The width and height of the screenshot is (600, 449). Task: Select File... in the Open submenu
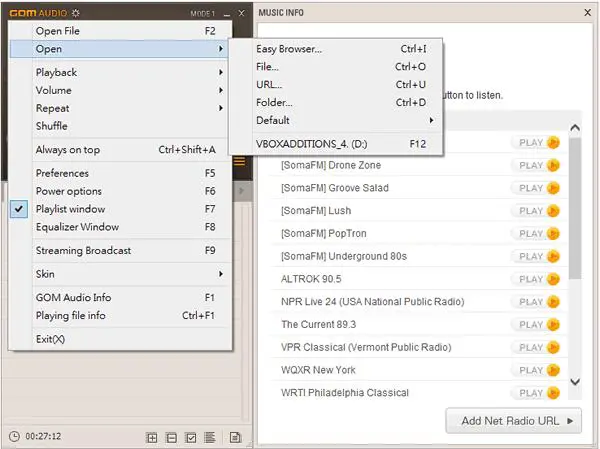click(336, 67)
